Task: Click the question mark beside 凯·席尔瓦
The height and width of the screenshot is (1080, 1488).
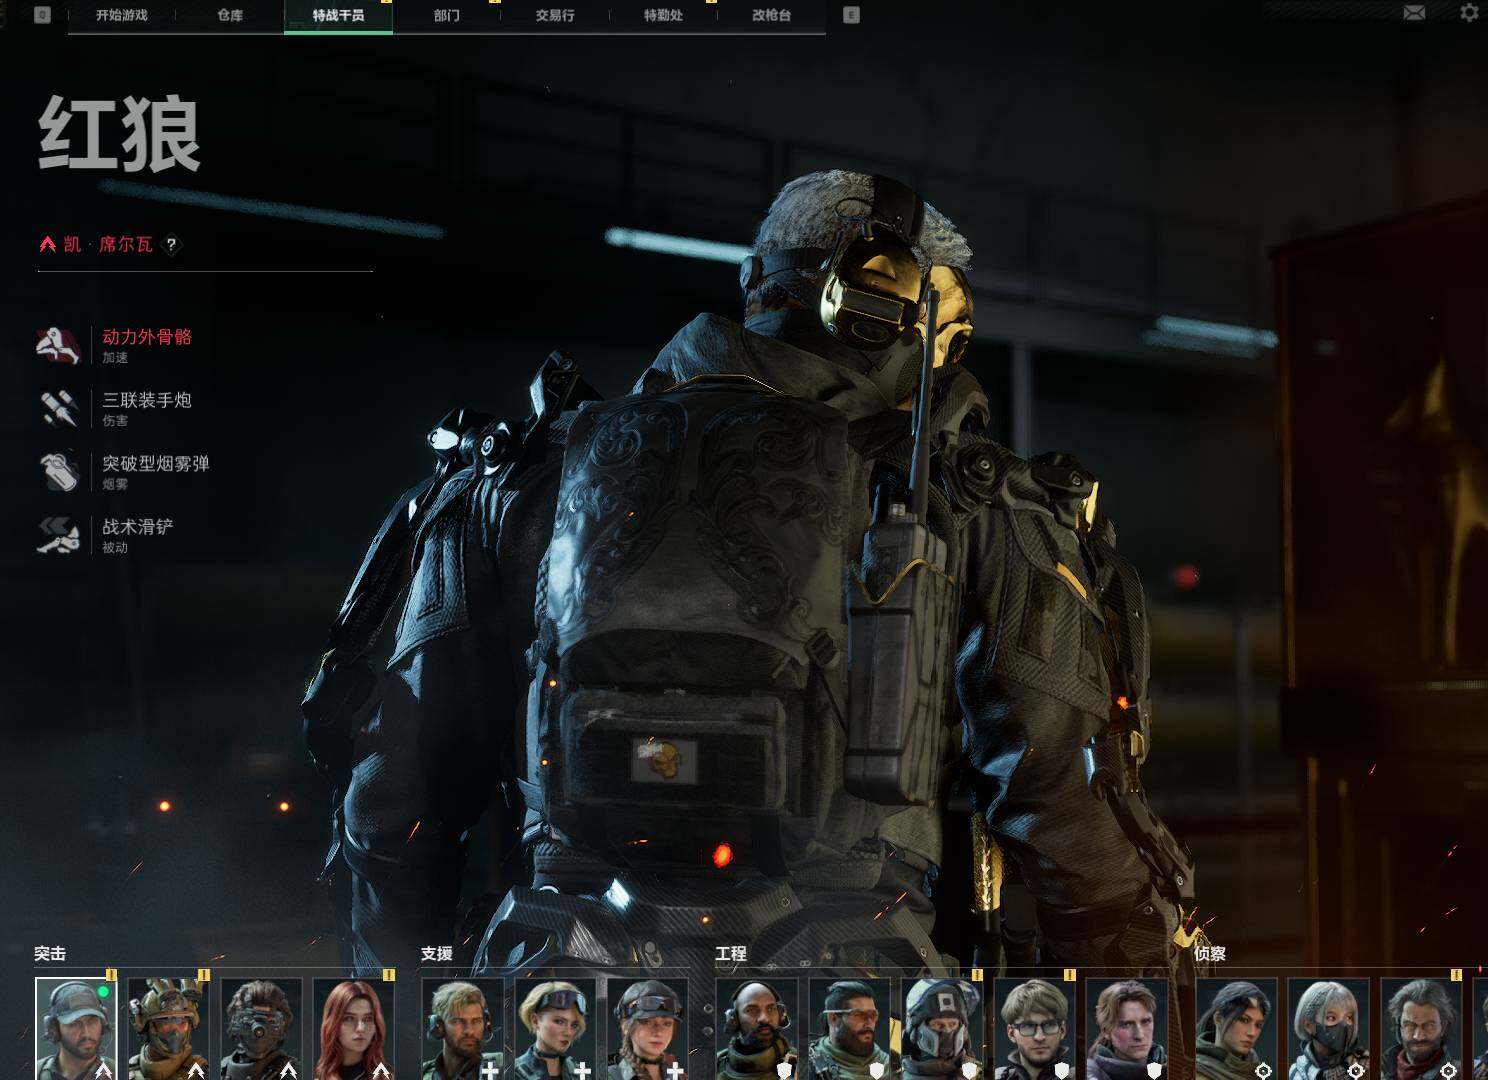Action: (171, 245)
